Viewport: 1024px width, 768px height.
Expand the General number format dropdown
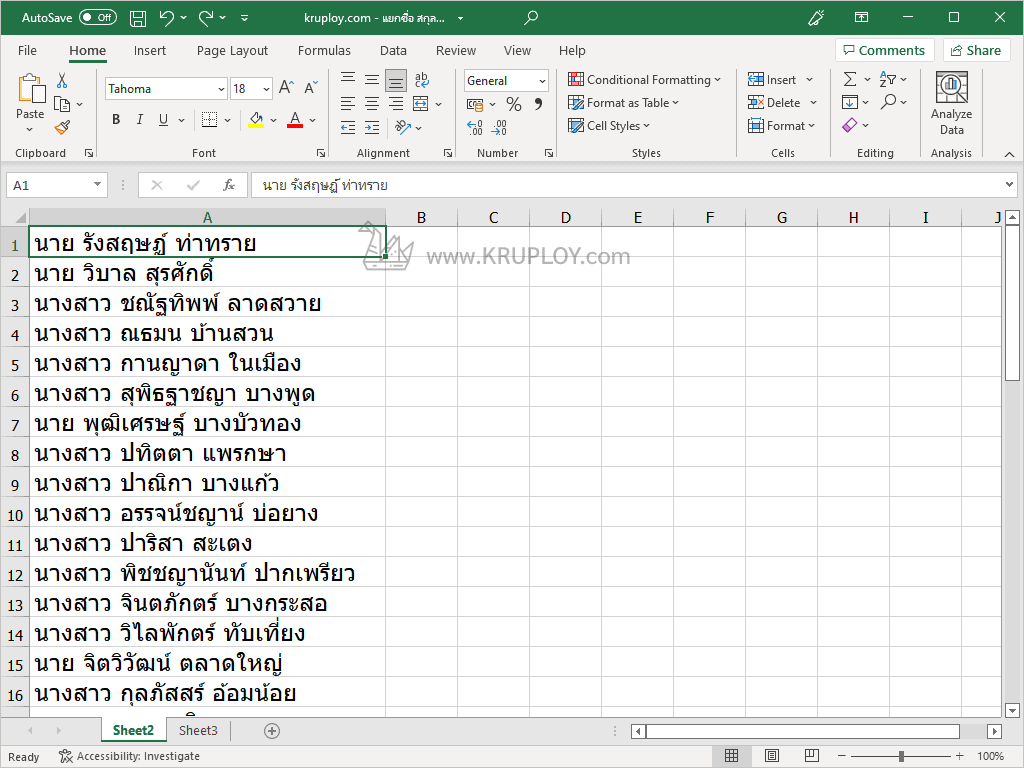[x=542, y=81]
